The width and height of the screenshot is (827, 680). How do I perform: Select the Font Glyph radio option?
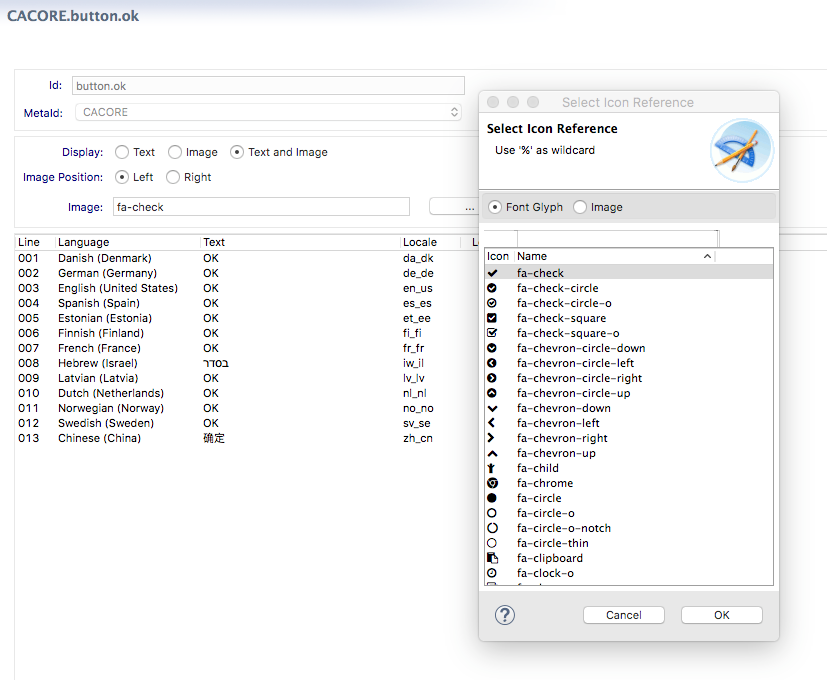495,207
